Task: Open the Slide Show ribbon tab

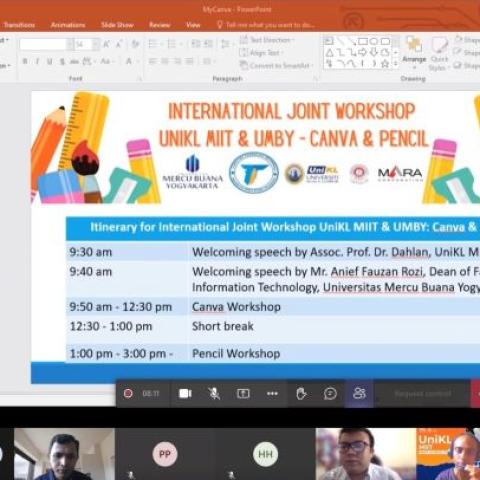Action: click(117, 25)
